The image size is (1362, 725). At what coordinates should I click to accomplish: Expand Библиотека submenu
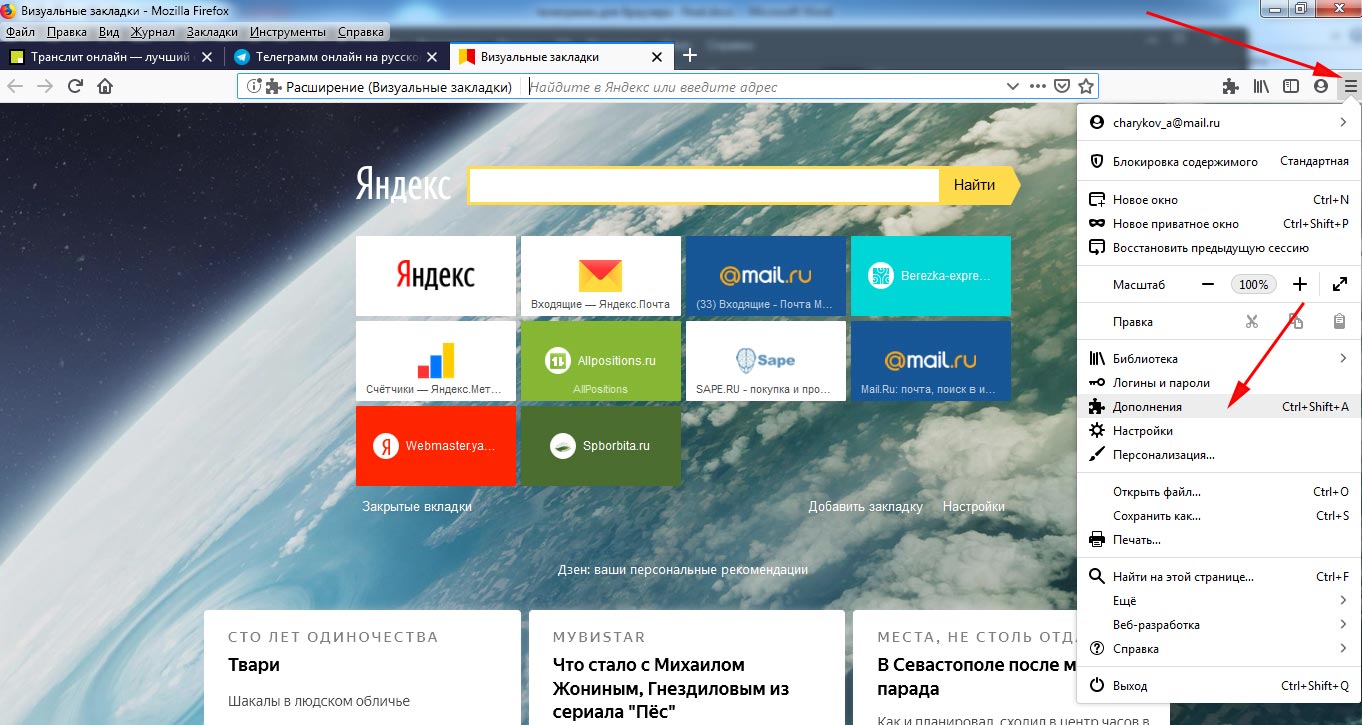[1217, 358]
